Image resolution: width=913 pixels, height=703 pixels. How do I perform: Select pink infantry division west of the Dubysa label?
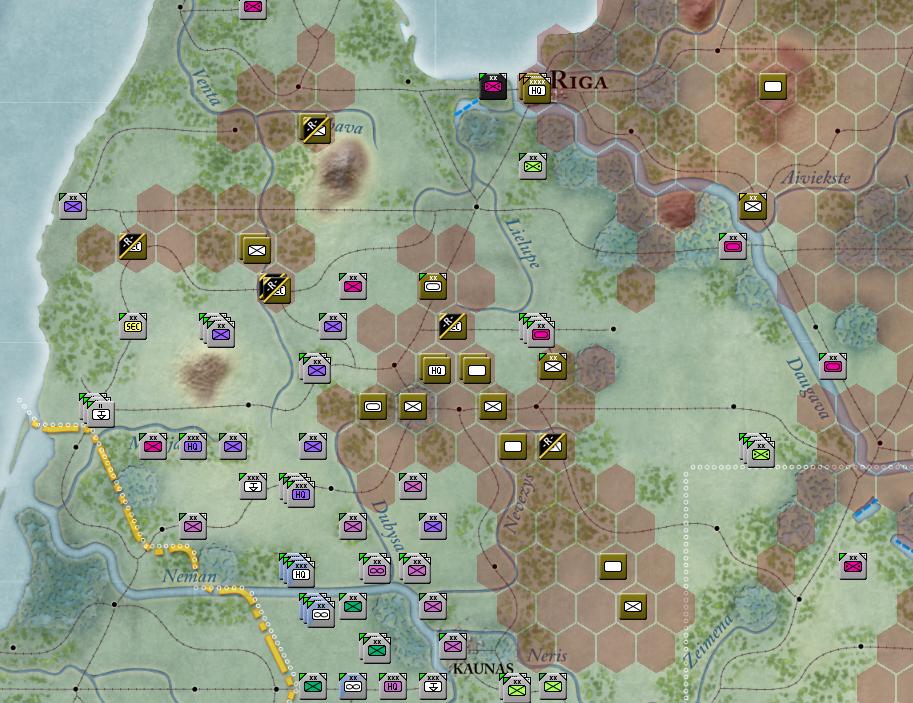pos(353,526)
